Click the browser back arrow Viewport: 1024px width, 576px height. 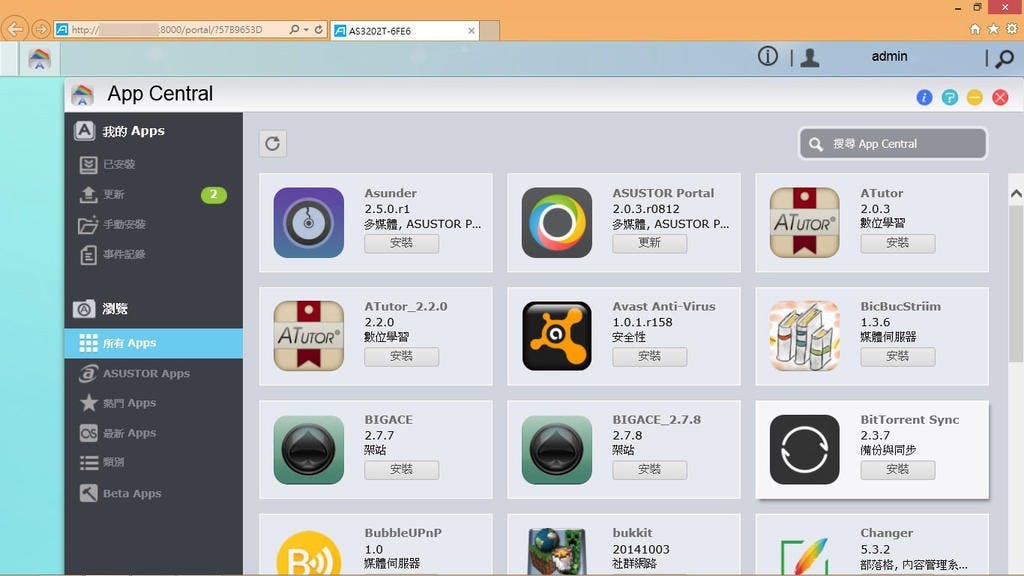[x=15, y=29]
